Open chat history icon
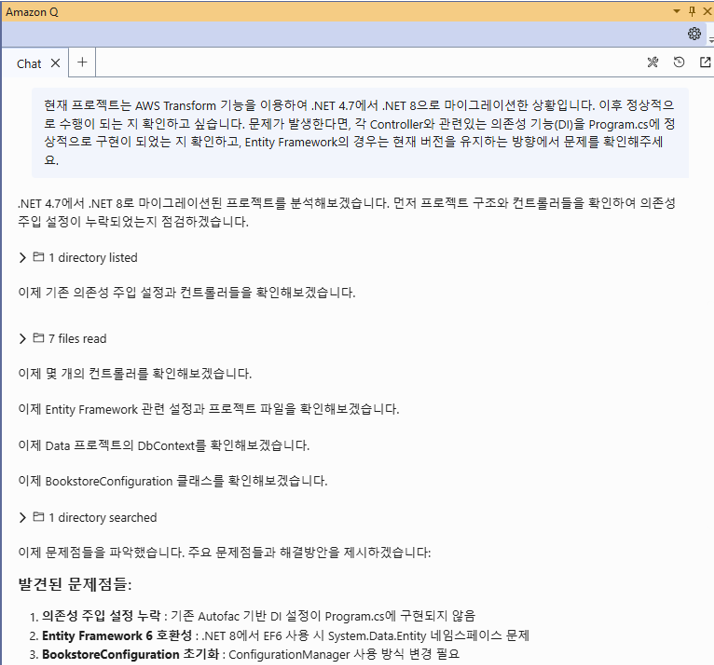Image resolution: width=714 pixels, height=665 pixels. pyautogui.click(x=678, y=62)
